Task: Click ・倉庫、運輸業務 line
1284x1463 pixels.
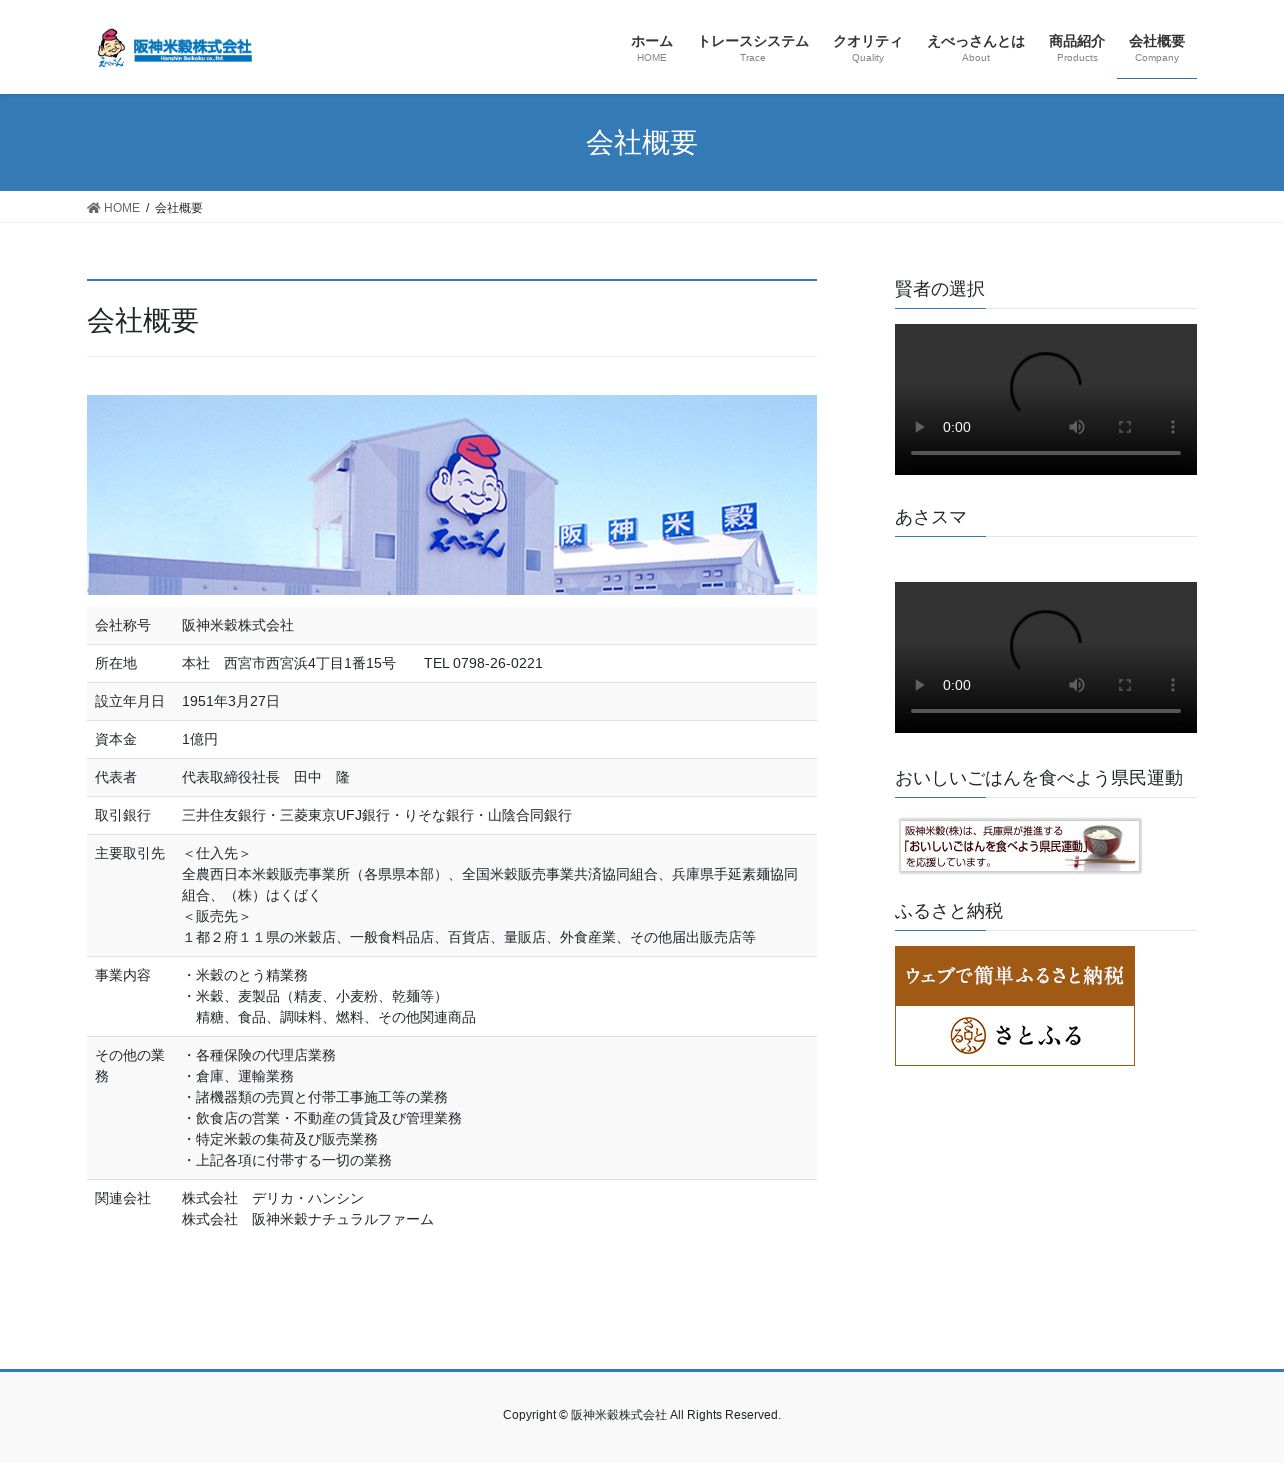Action: pyautogui.click(x=238, y=1077)
